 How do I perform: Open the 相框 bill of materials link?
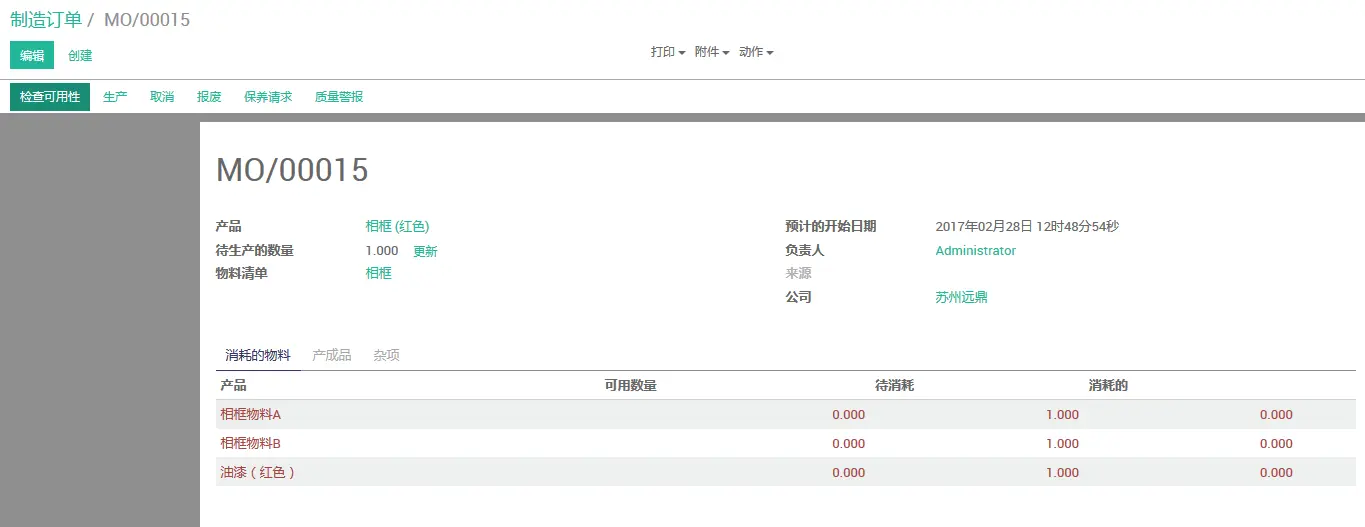(x=378, y=273)
